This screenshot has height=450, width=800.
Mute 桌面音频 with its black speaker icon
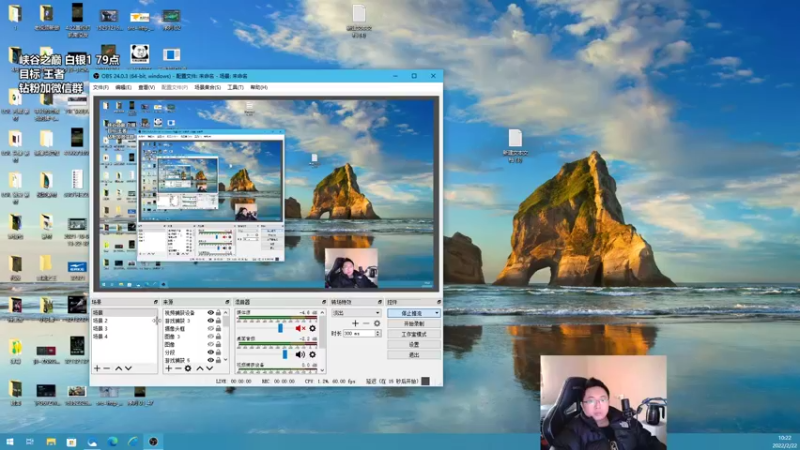(x=300, y=354)
